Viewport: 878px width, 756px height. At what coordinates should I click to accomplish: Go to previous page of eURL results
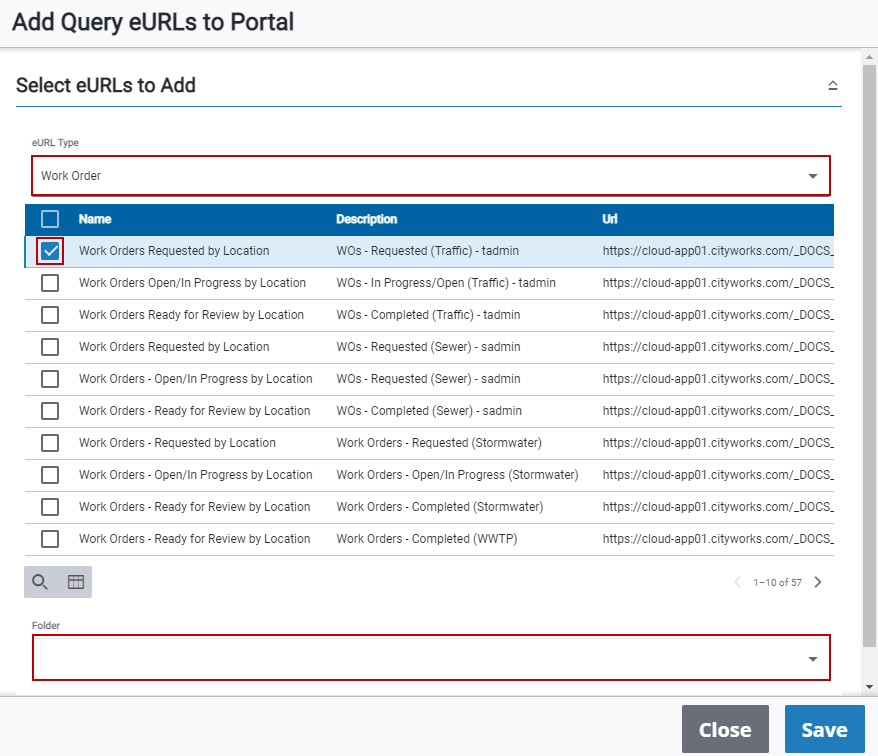pos(738,582)
